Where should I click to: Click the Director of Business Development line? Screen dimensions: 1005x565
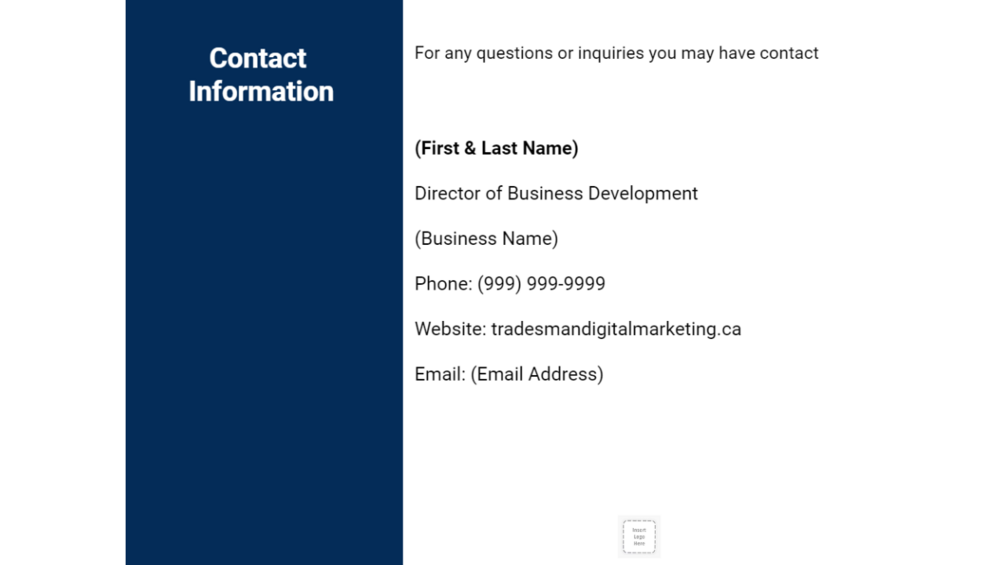pos(556,193)
